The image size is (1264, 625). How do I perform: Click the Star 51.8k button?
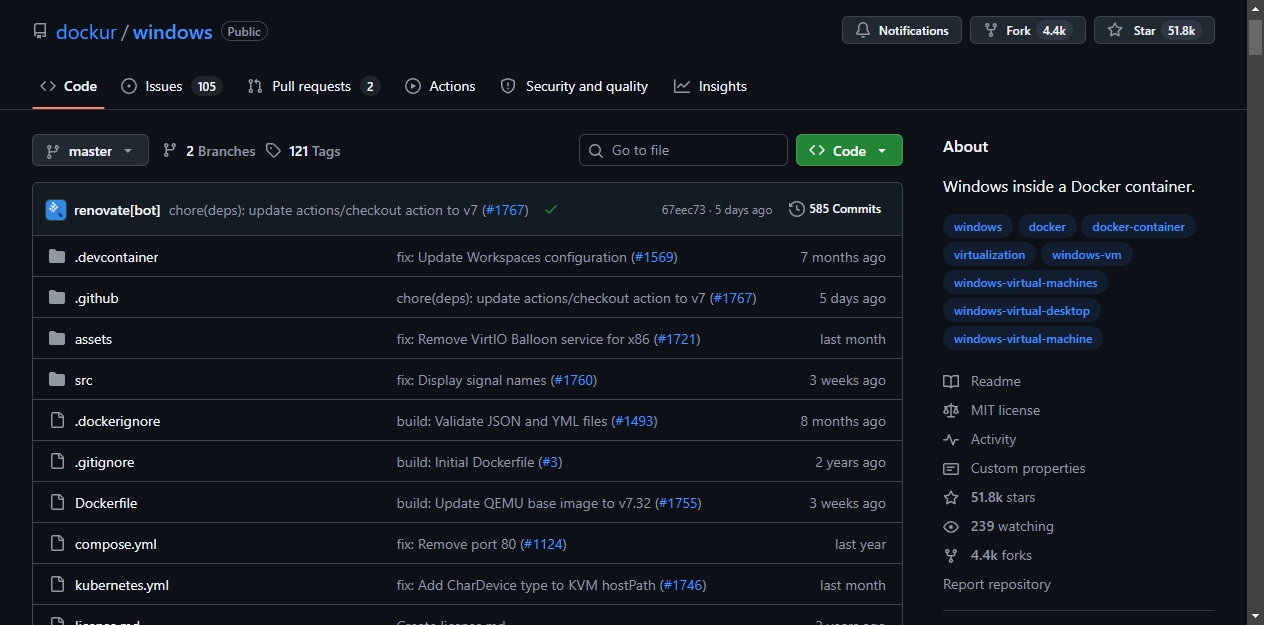[x=1154, y=31]
